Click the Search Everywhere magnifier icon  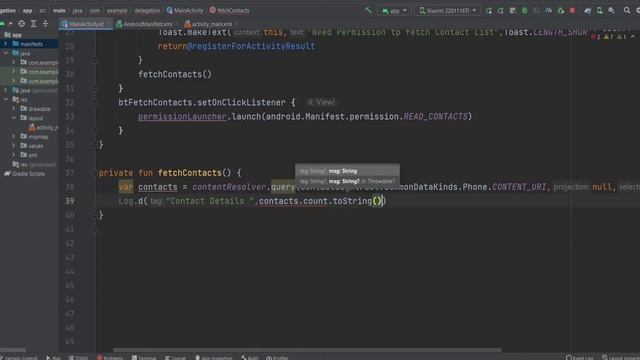pyautogui.click(x=627, y=11)
